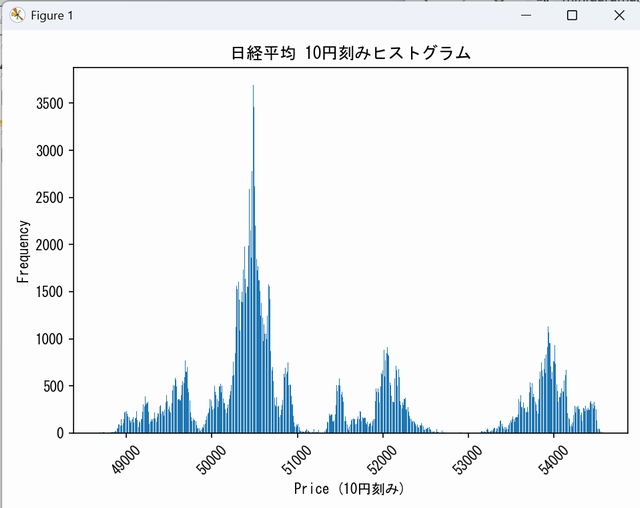Click the Frequency y-axis label
The image size is (640, 508).
click(x=22, y=250)
